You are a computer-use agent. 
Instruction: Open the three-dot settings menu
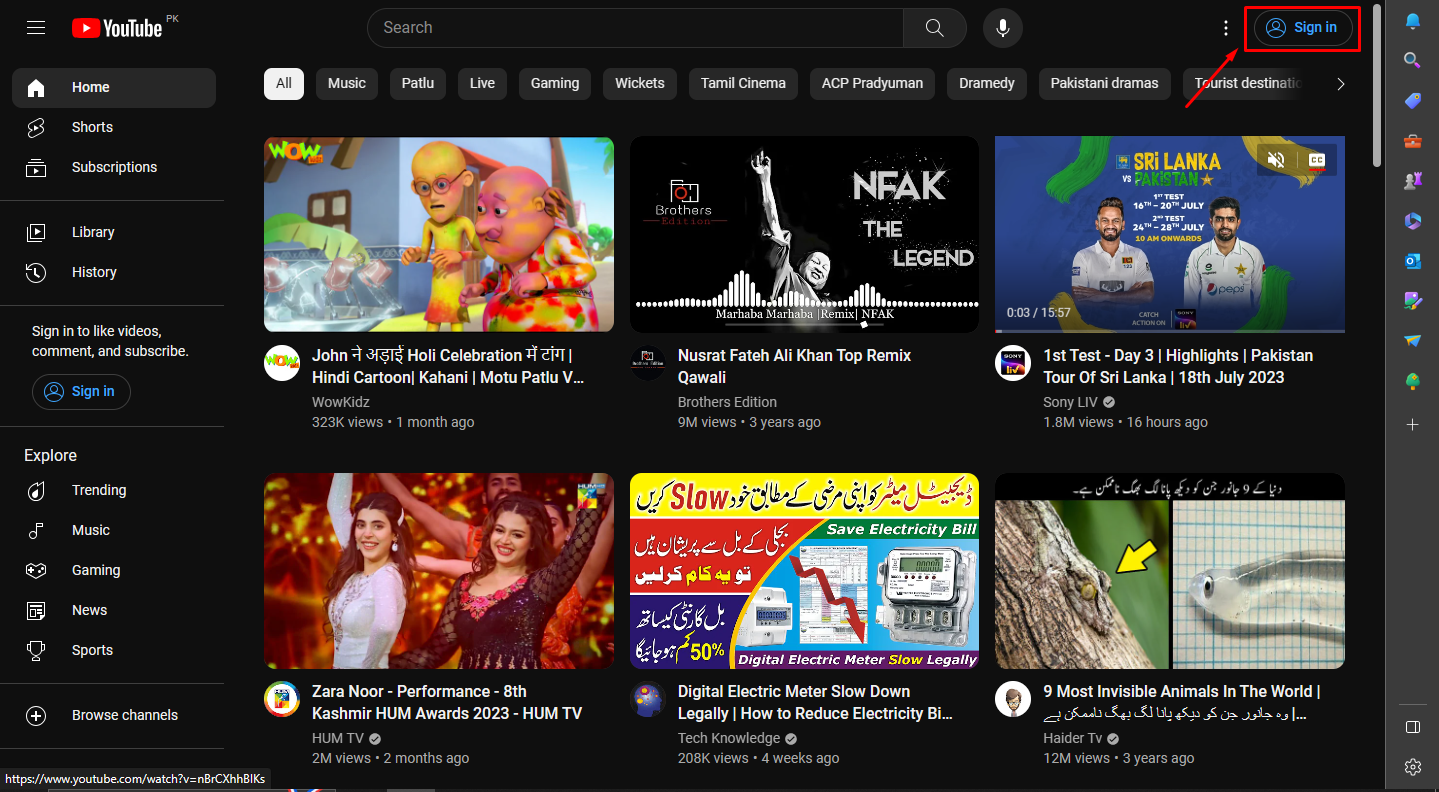(x=1226, y=28)
